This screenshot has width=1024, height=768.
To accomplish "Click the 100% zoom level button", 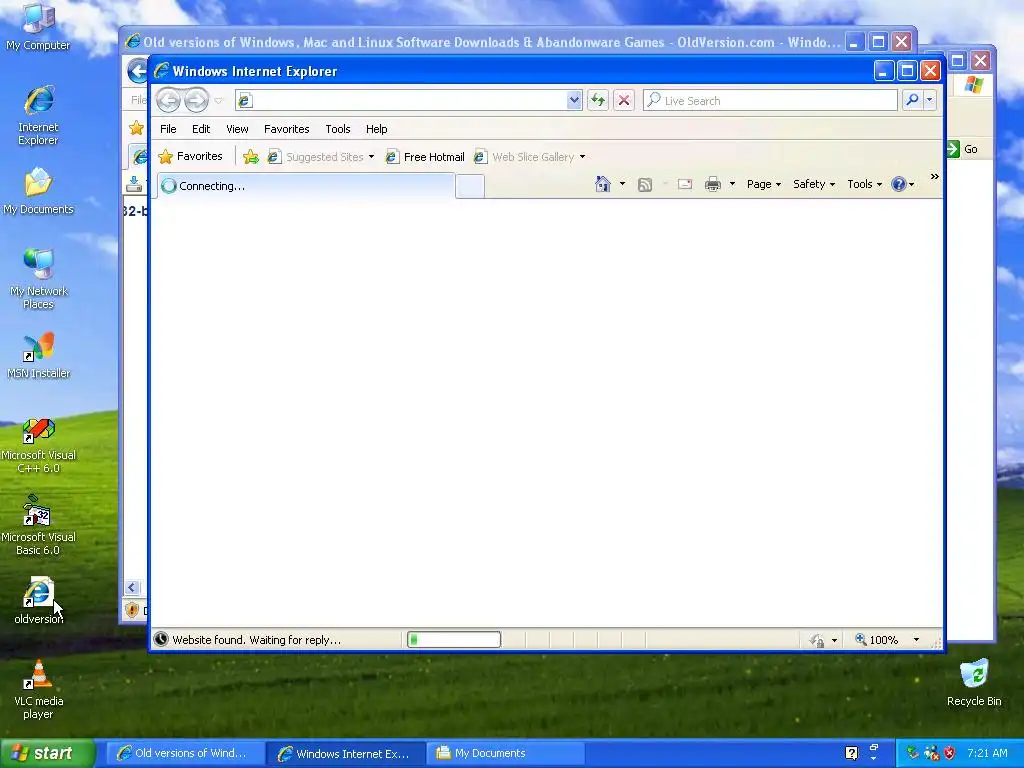I will tap(876, 640).
